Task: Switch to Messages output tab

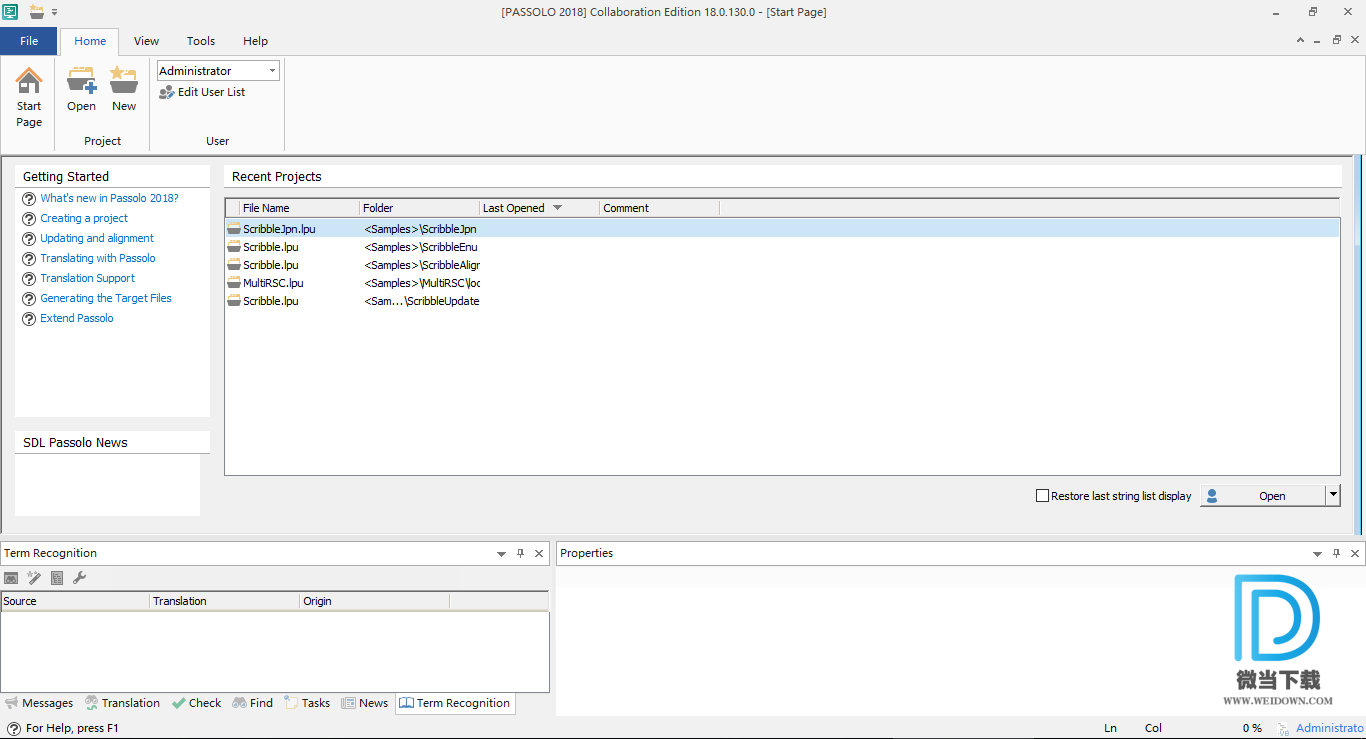Action: pos(39,703)
